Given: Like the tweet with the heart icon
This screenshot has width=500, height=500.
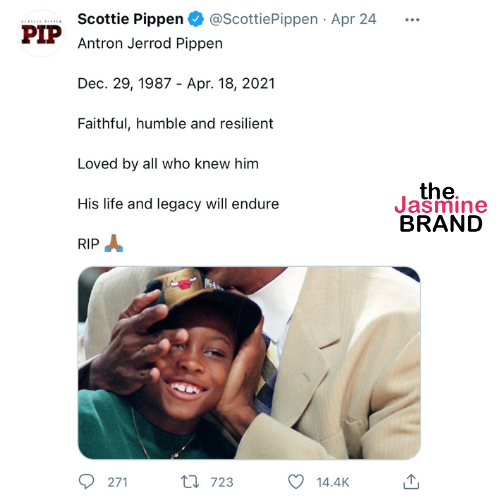Looking at the screenshot, I should point(296,482).
